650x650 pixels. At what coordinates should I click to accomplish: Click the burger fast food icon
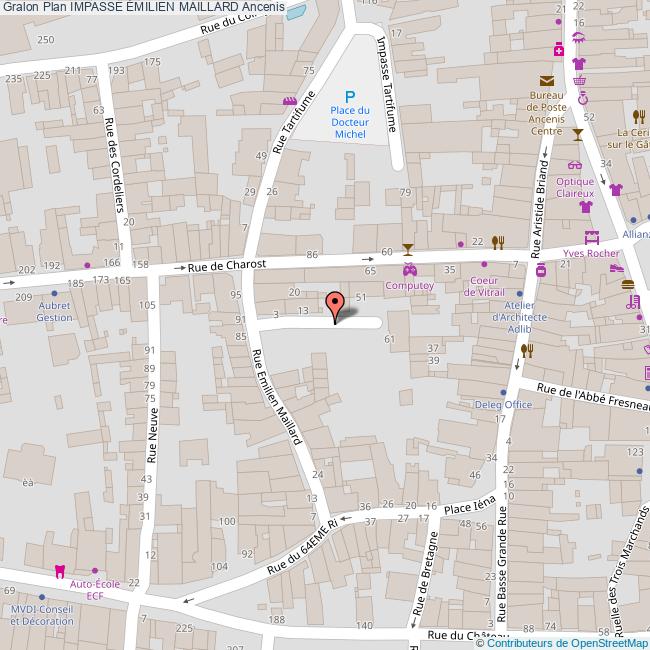[x=628, y=285]
